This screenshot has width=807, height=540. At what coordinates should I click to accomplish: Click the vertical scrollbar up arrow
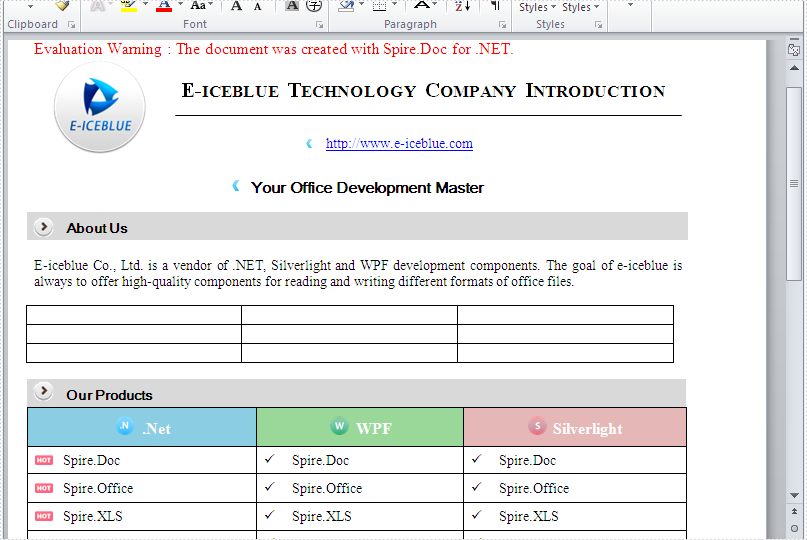pyautogui.click(x=794, y=68)
